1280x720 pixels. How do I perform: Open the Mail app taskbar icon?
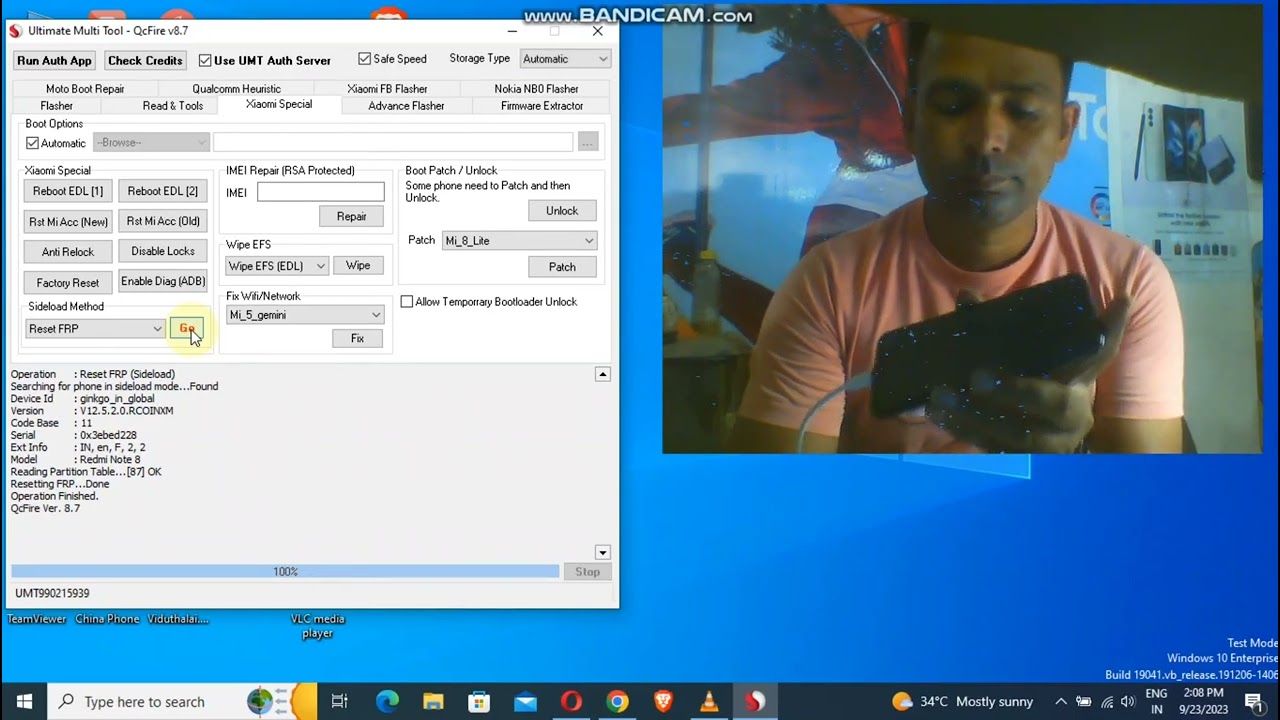525,701
